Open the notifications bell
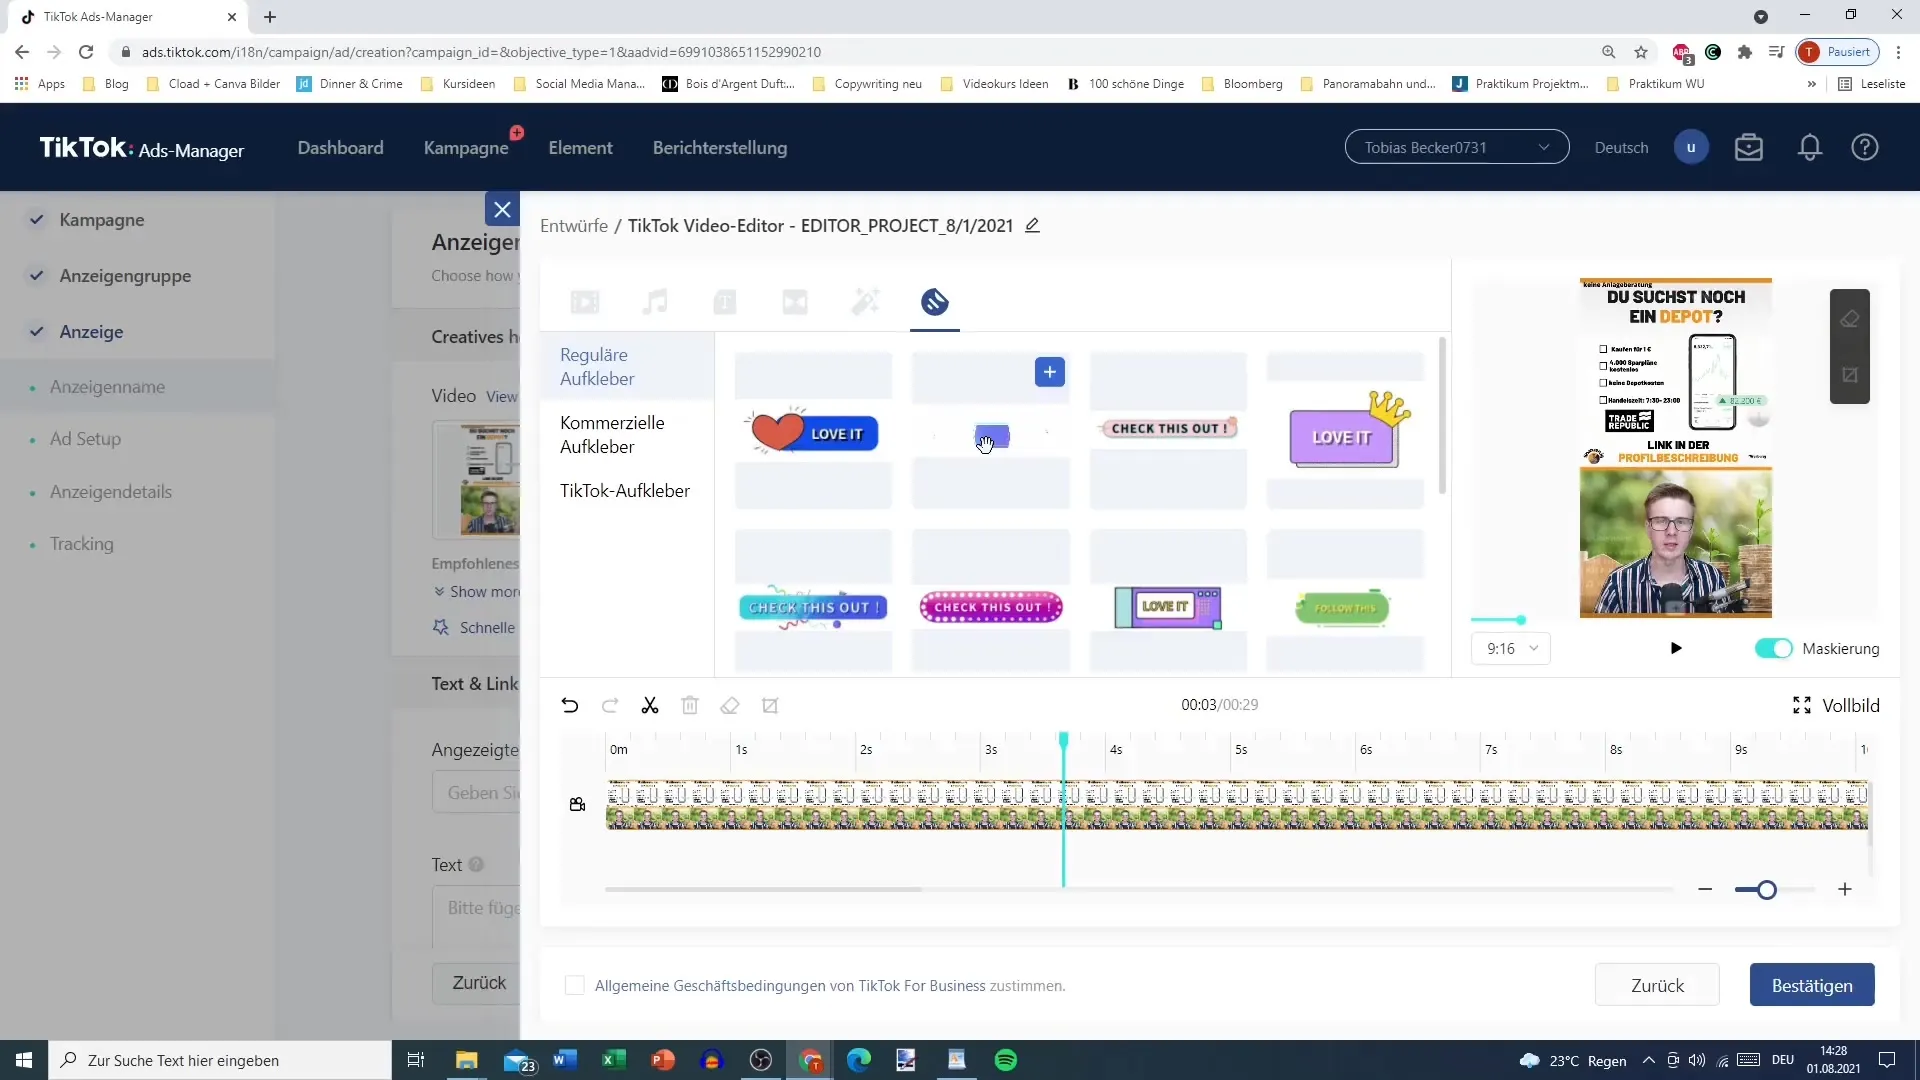1920x1080 pixels. click(1810, 148)
